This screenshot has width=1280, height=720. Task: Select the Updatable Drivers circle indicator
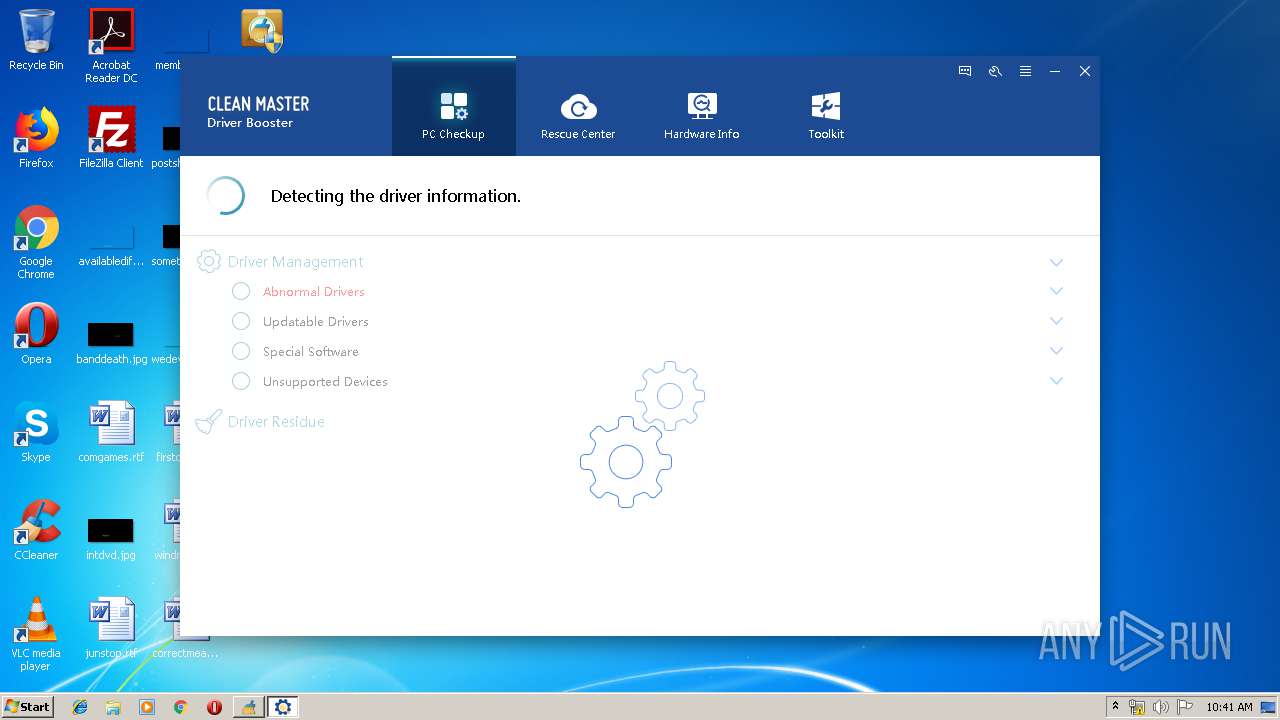(x=241, y=321)
